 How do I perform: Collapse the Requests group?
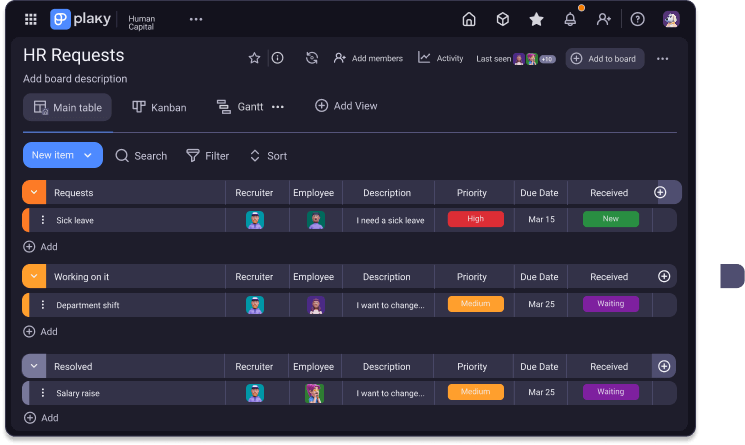tap(34, 193)
